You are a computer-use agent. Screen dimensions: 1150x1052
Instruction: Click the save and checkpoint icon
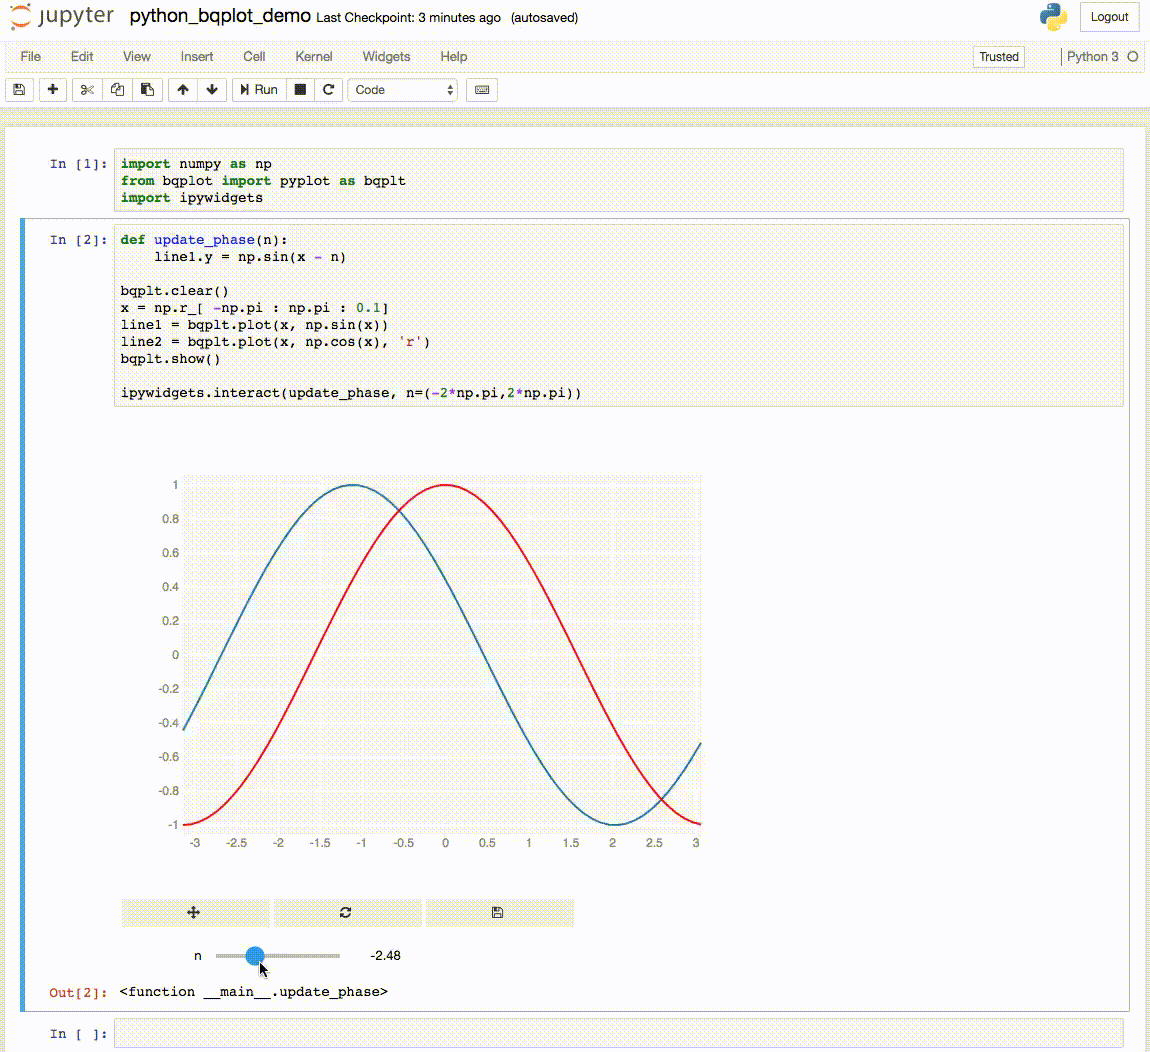pyautogui.click(x=19, y=90)
